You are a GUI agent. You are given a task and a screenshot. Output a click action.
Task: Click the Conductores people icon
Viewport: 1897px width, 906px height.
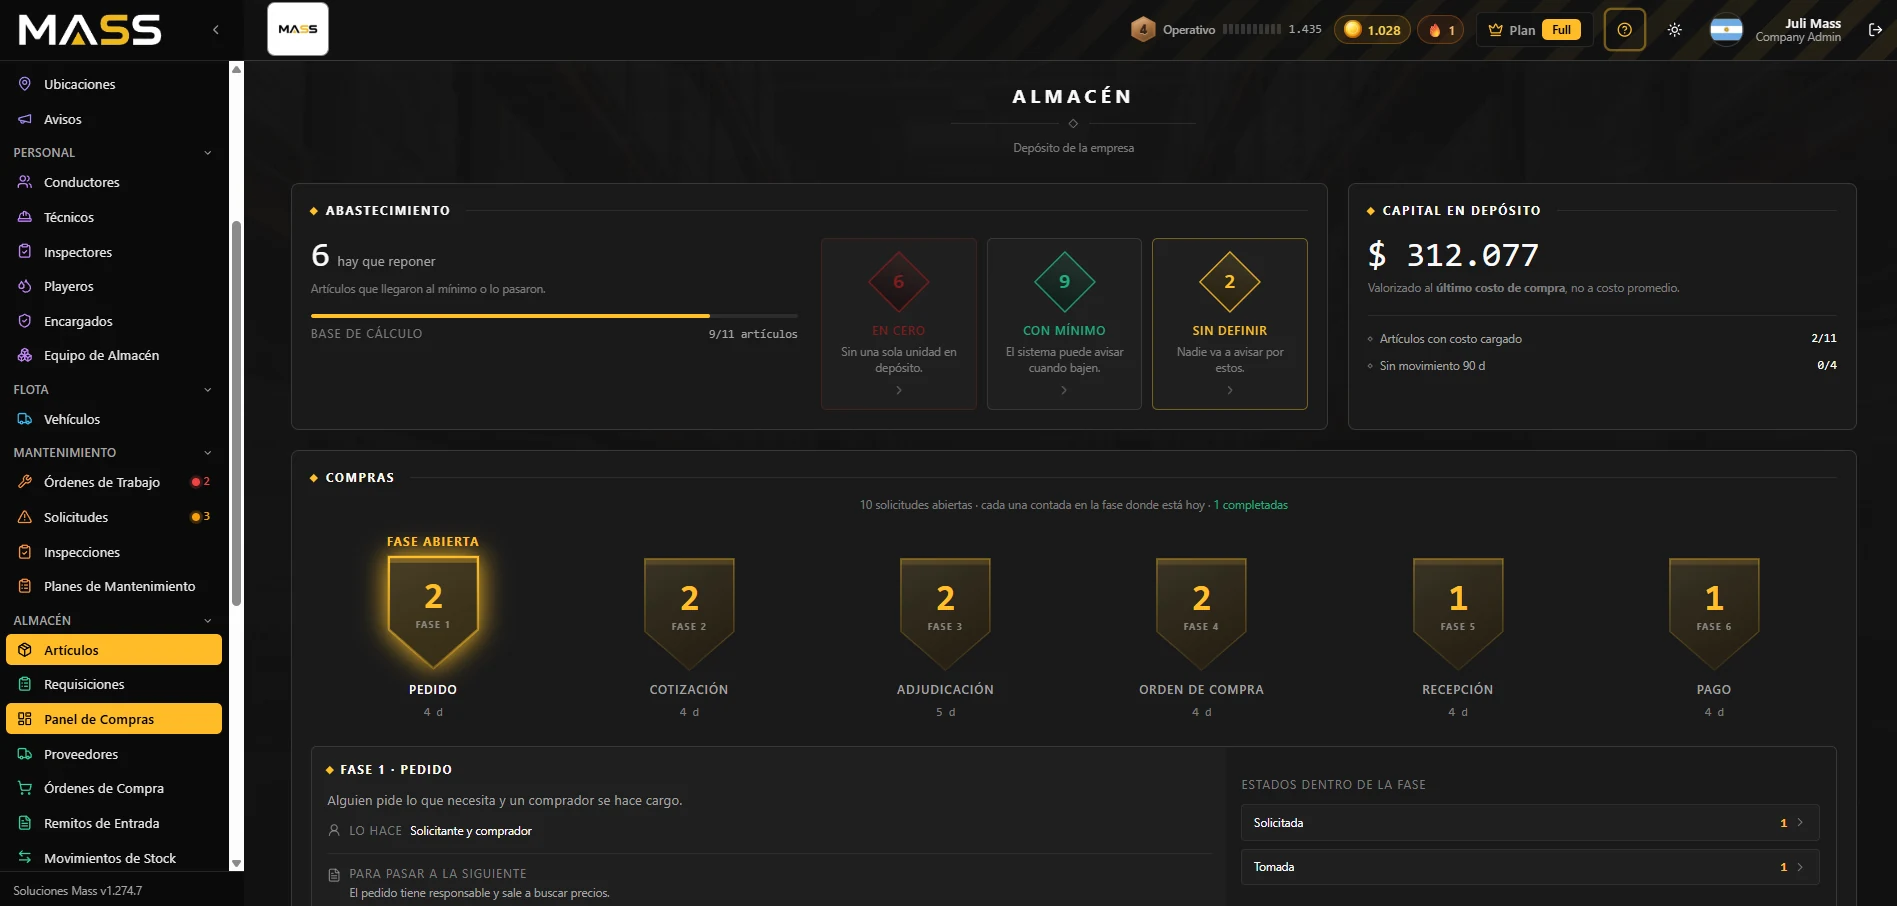tap(25, 182)
